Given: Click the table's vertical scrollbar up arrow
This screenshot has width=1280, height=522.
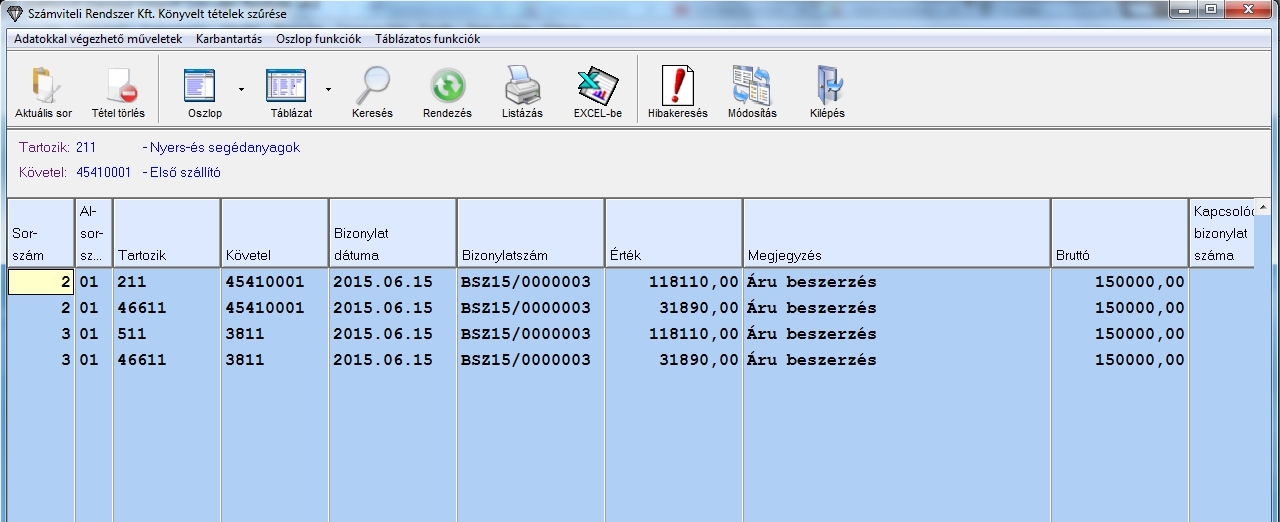Looking at the screenshot, I should [1264, 208].
